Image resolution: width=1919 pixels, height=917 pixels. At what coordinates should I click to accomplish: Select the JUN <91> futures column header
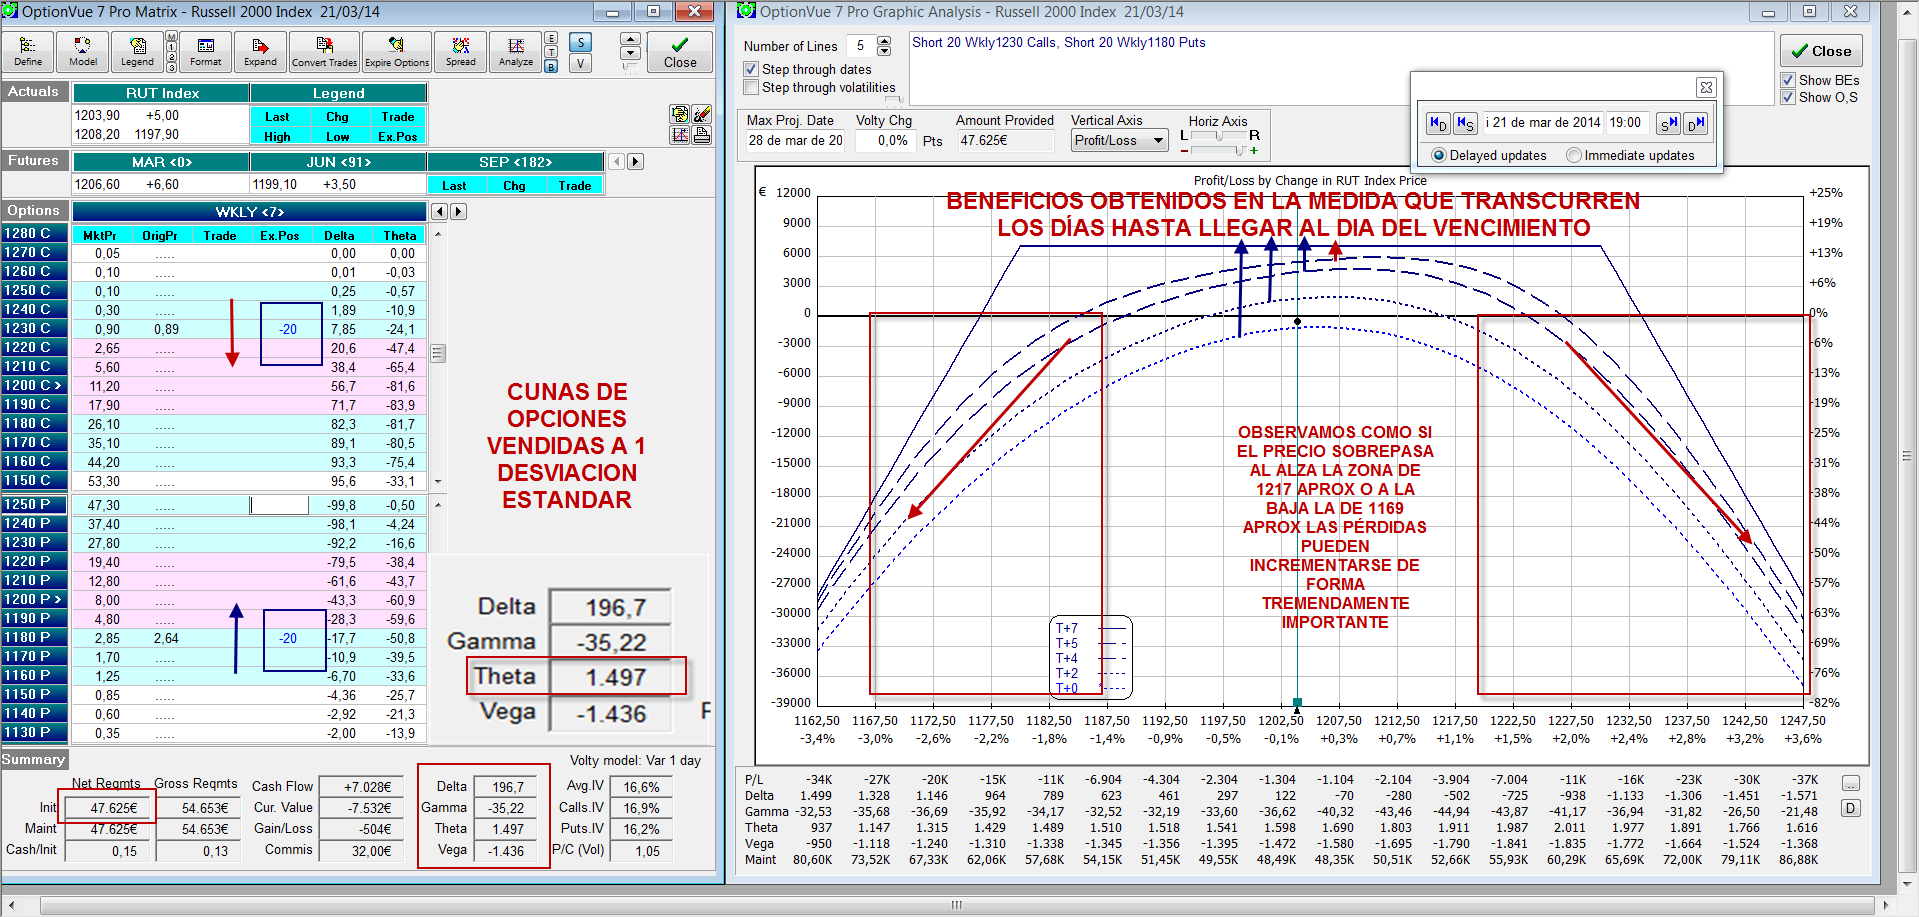pos(339,162)
